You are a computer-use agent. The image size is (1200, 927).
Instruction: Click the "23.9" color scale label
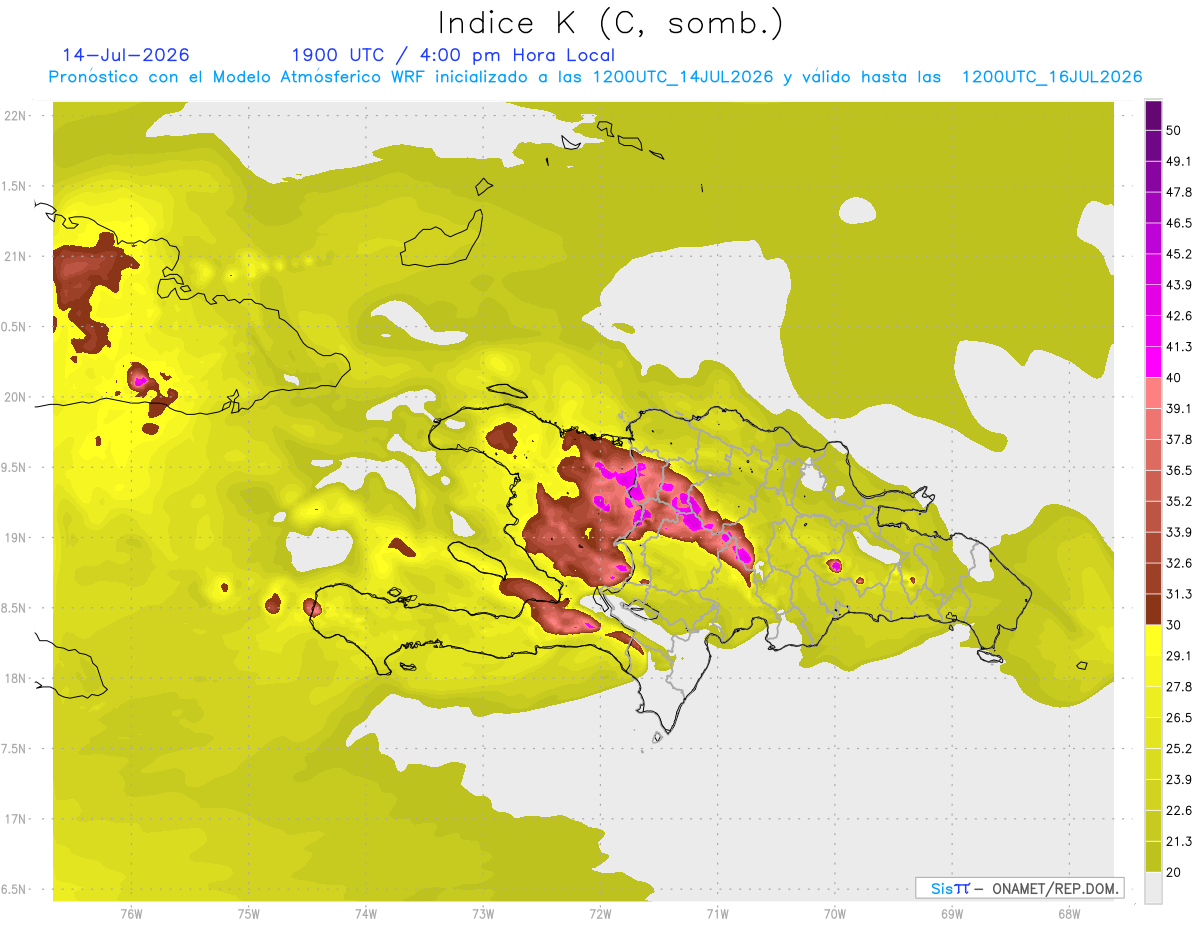1179,779
